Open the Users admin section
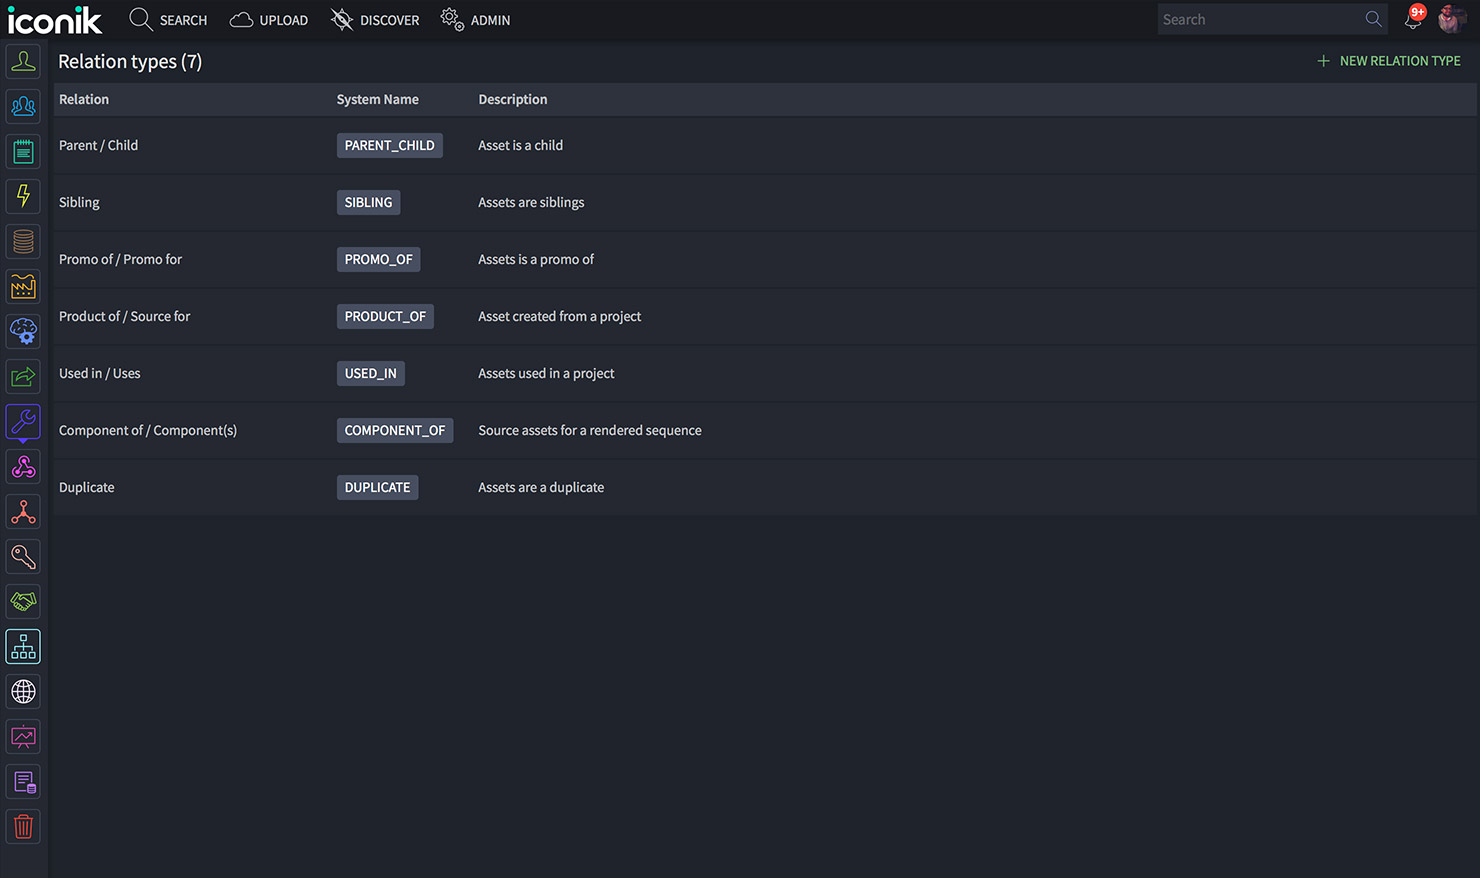Viewport: 1480px width, 878px height. pyautogui.click(x=23, y=61)
